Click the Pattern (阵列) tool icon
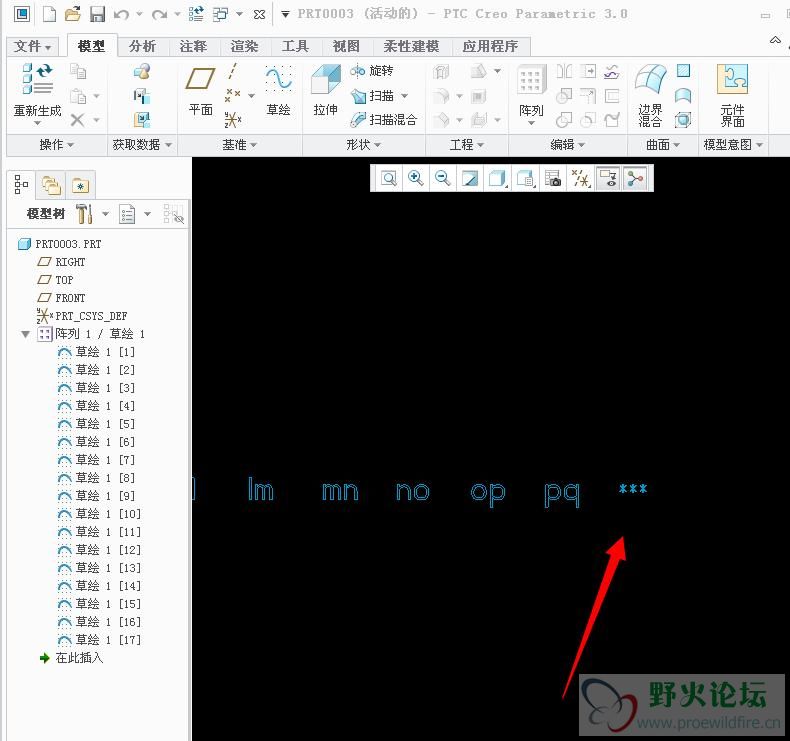790x741 pixels. 531,80
